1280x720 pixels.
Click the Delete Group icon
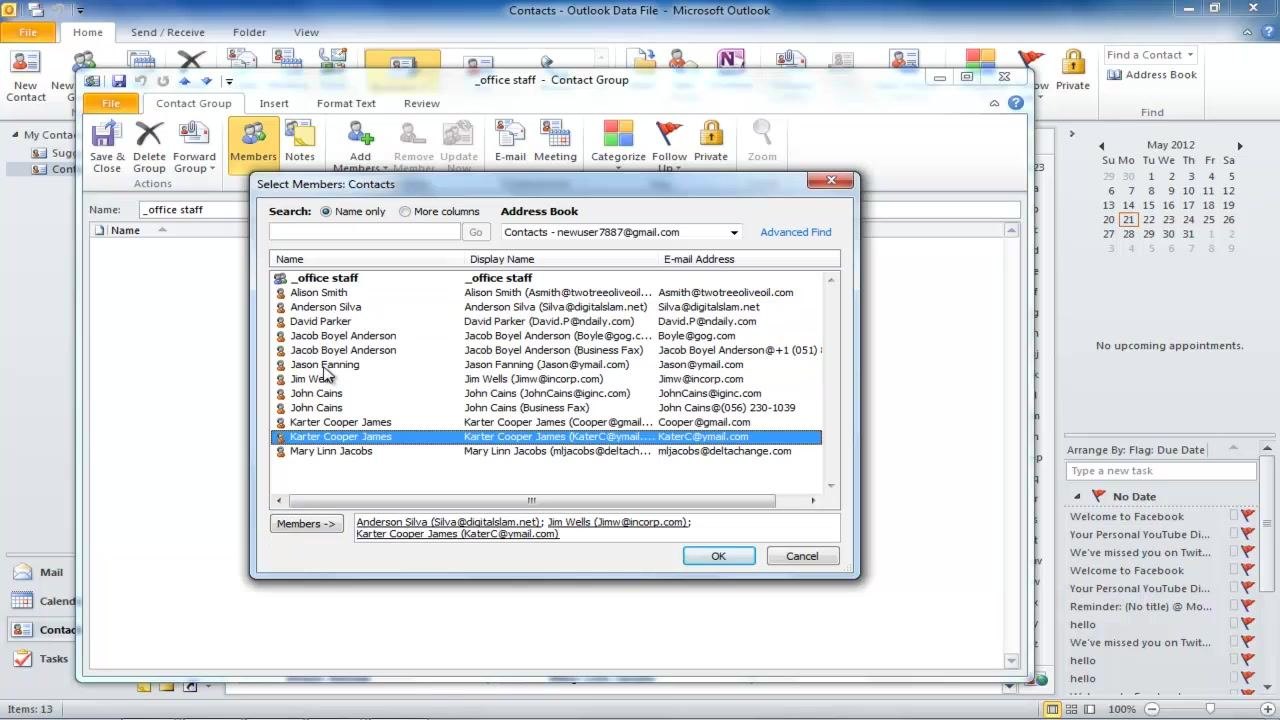149,146
